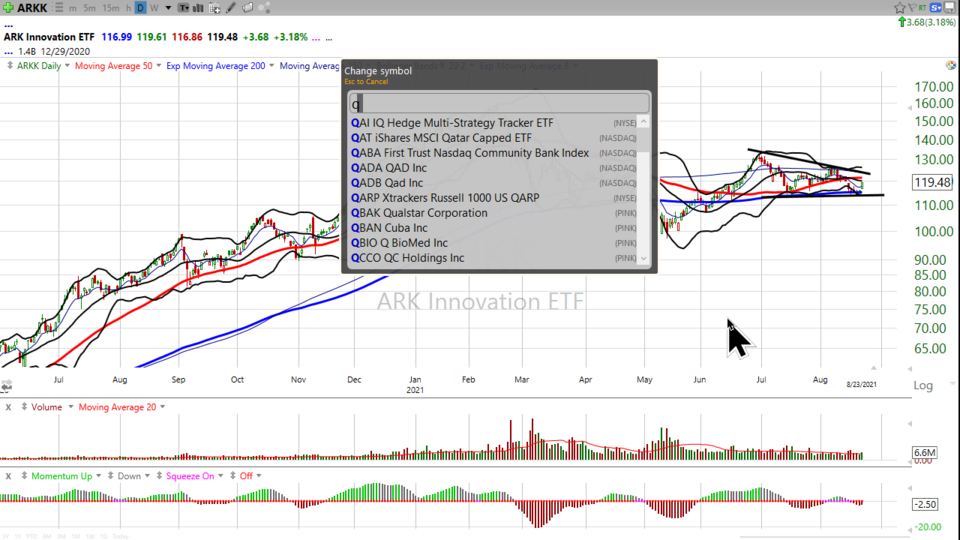Select the text annotation tool icon

pyautogui.click(x=183, y=8)
